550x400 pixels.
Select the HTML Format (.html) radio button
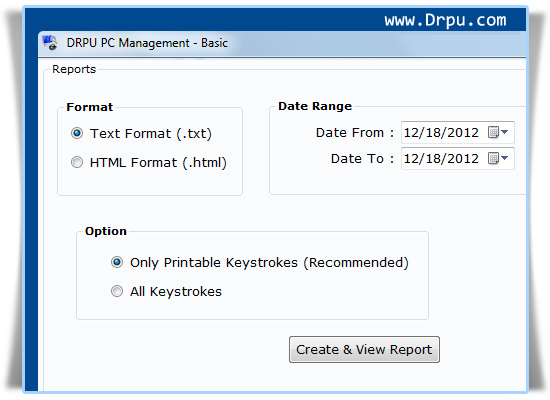tap(77, 162)
